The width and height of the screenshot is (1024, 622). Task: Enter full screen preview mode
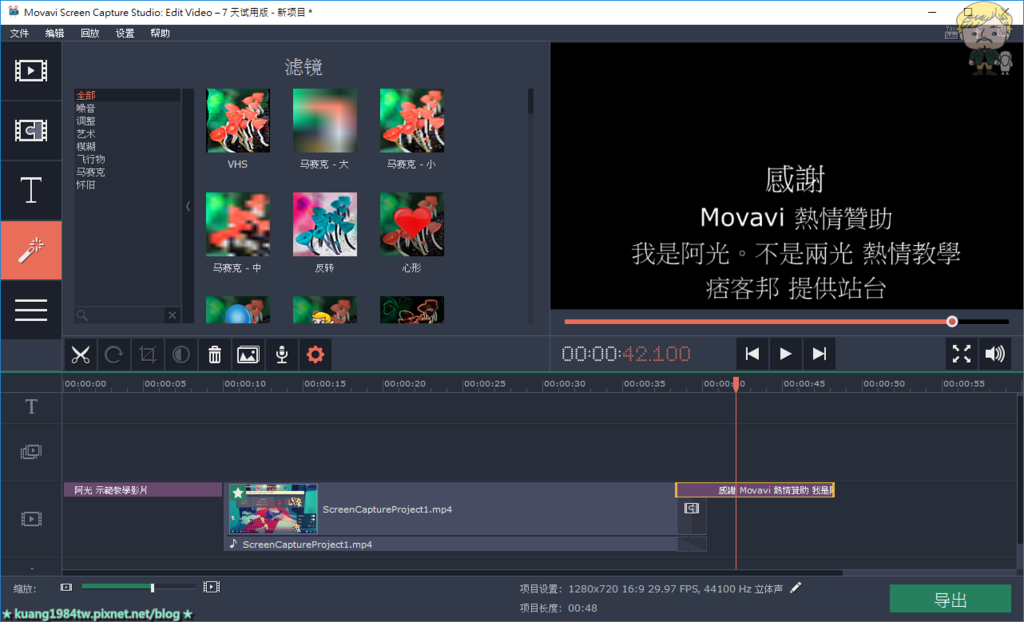point(961,354)
